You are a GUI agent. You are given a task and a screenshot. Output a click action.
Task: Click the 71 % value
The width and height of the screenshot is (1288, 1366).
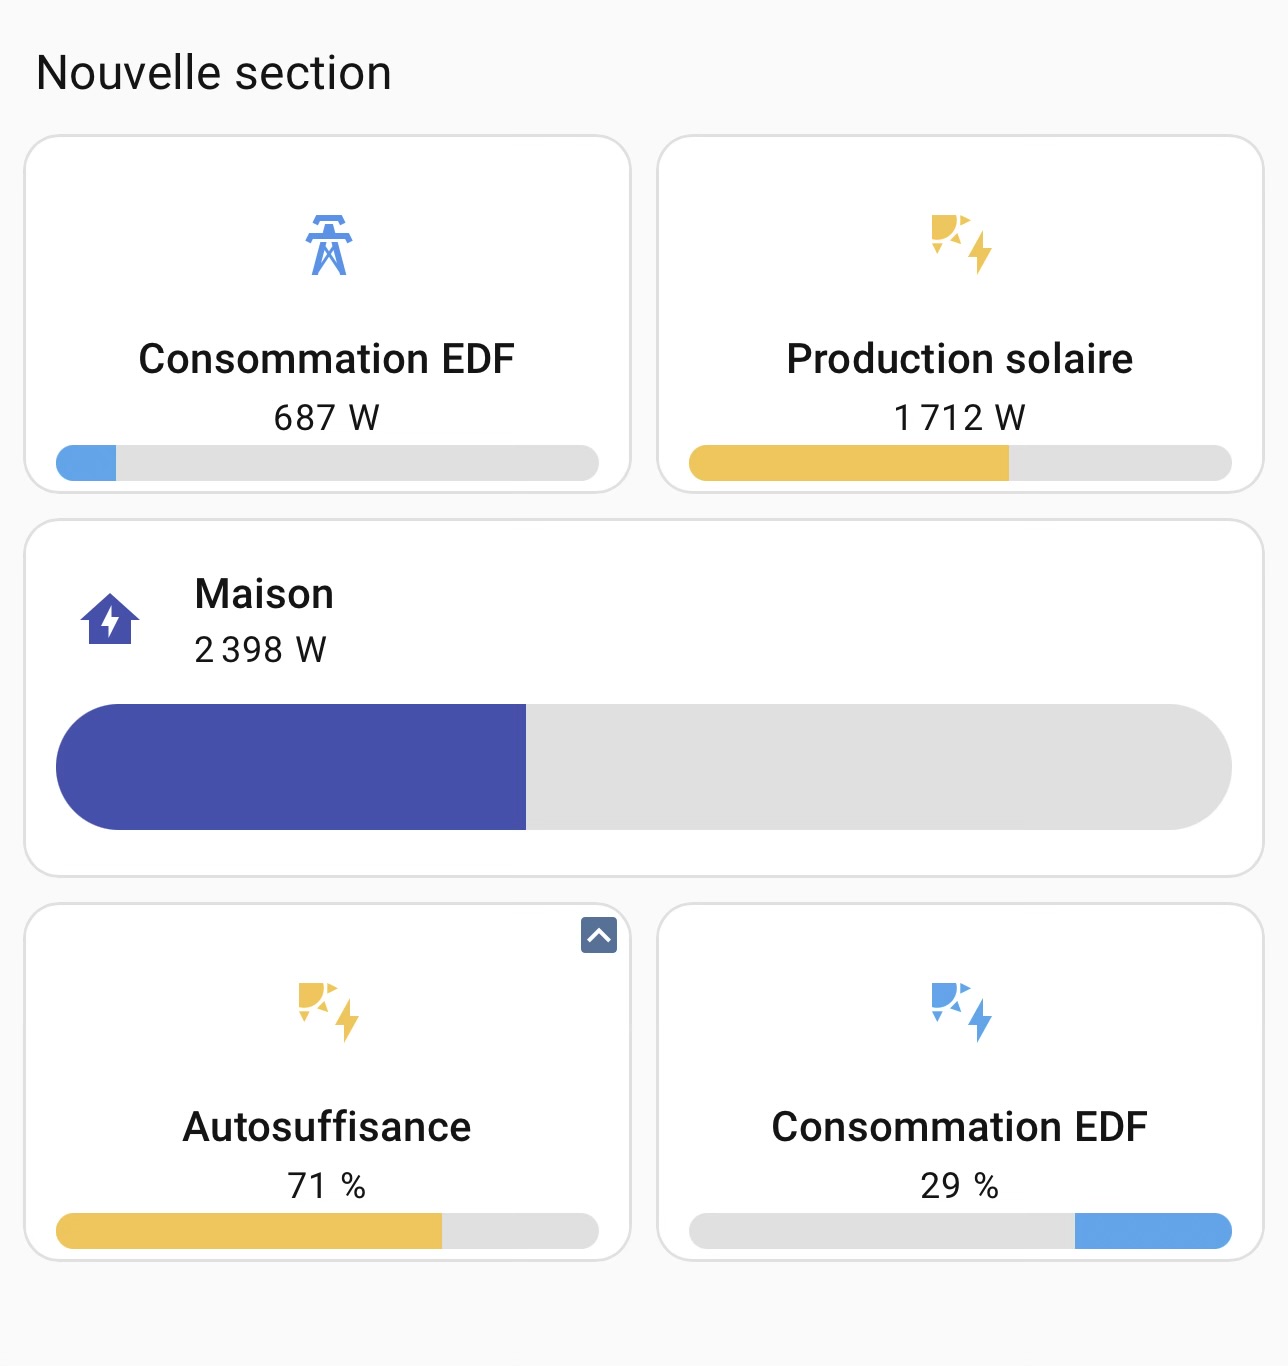click(x=327, y=1185)
